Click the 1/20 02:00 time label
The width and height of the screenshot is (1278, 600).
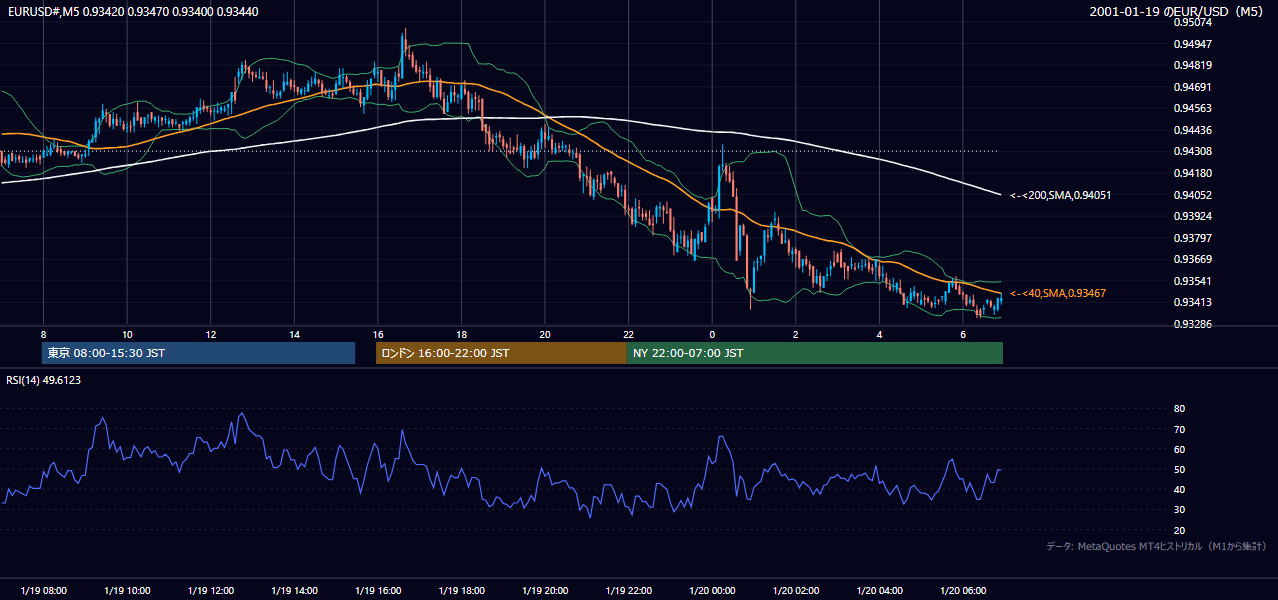point(795,590)
